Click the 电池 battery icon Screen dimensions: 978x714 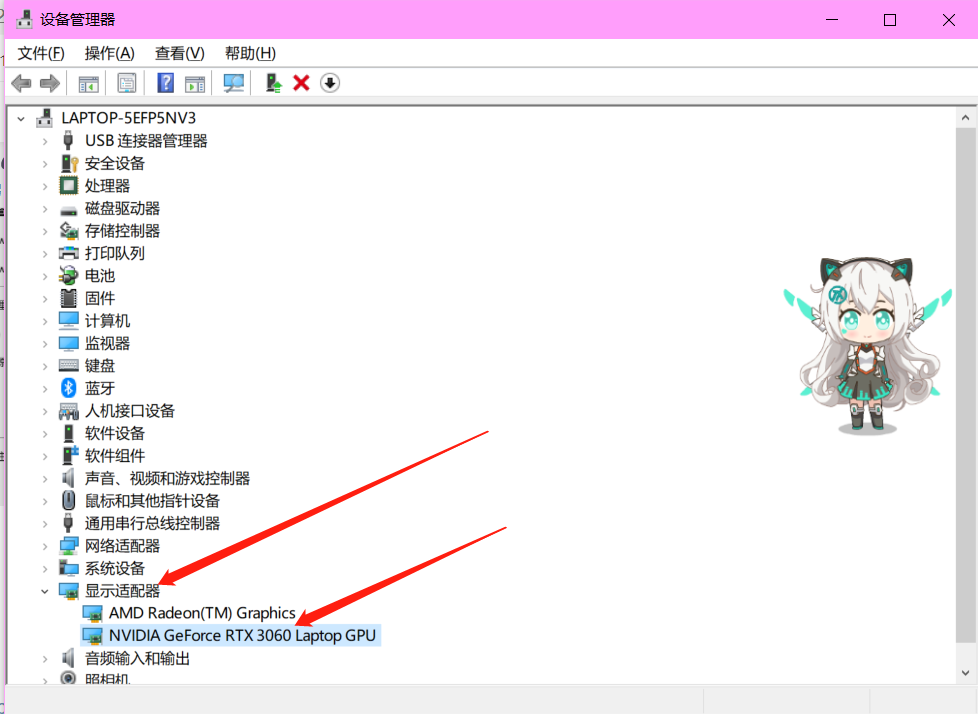tap(69, 276)
